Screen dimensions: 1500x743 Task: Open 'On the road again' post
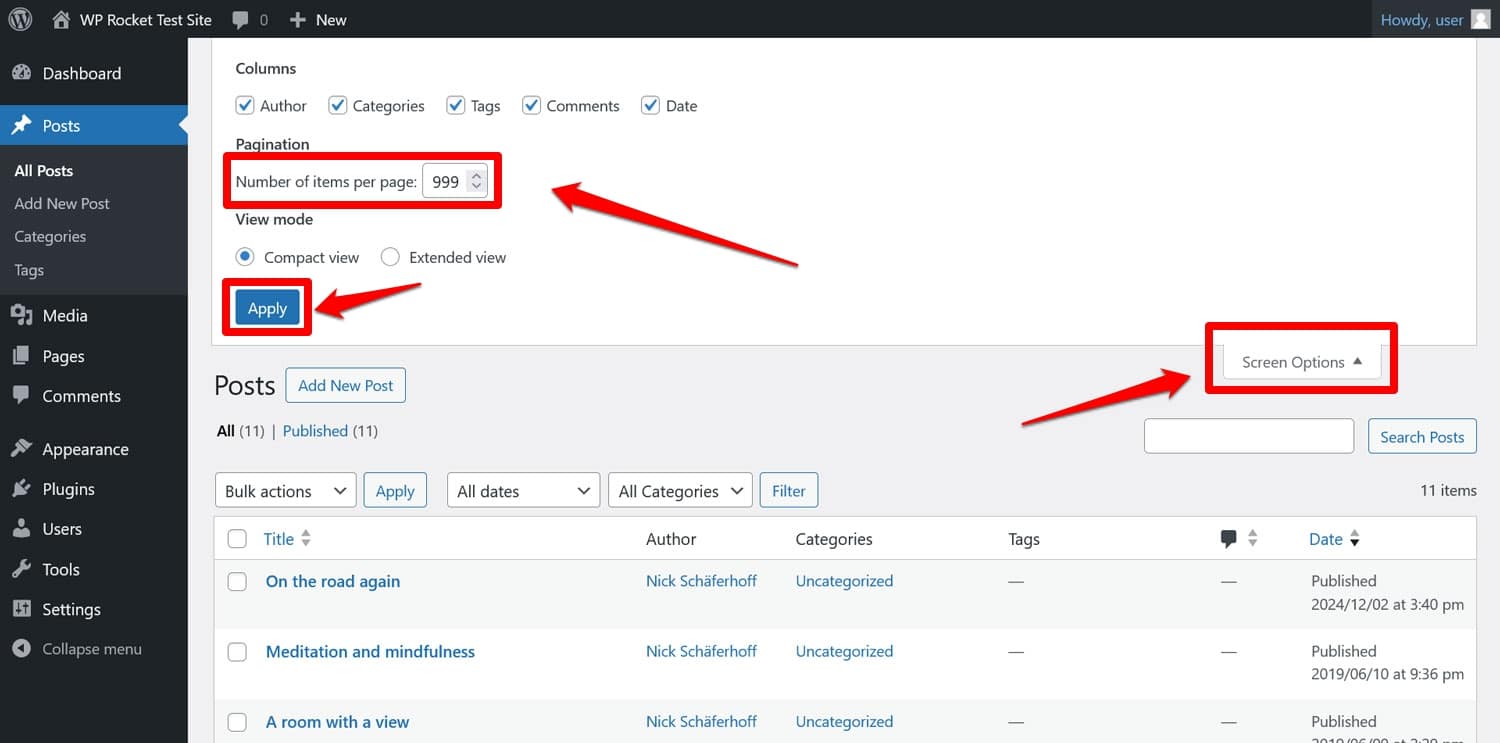333,581
